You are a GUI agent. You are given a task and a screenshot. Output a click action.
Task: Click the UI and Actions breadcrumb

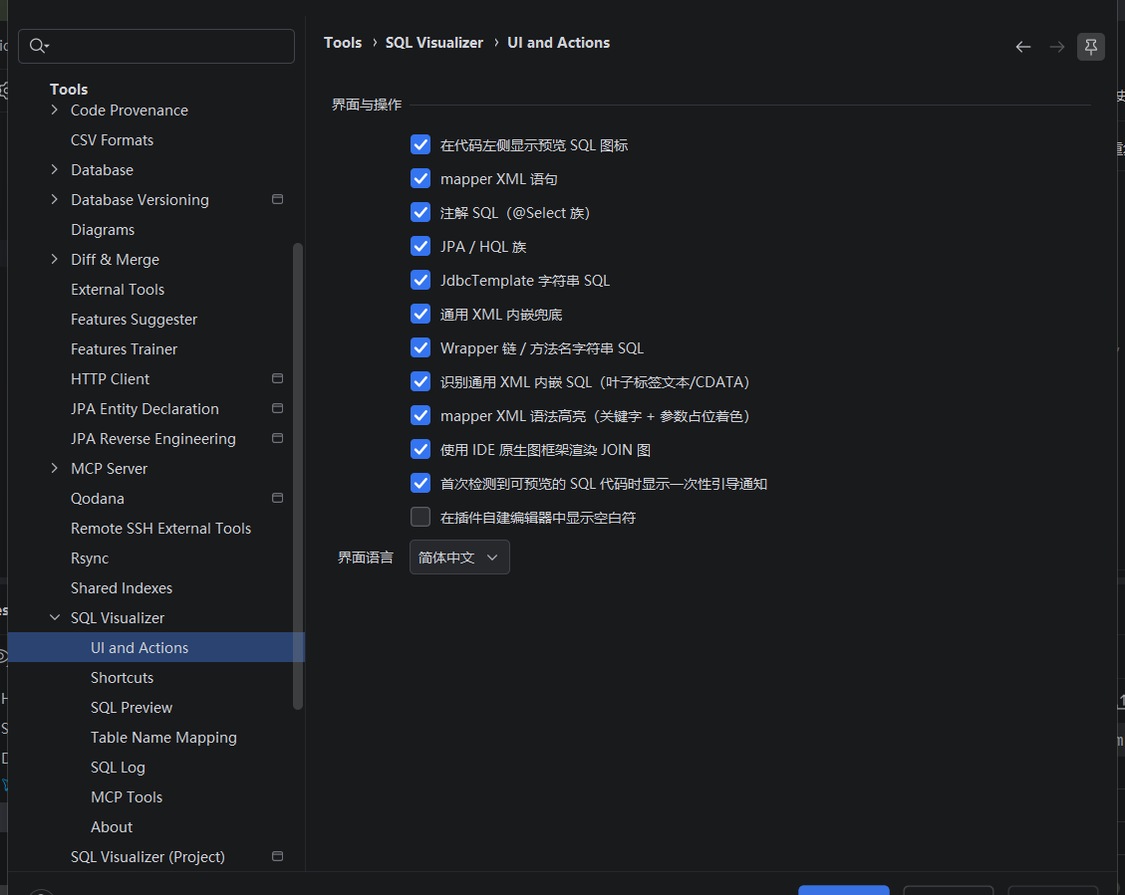coord(558,43)
